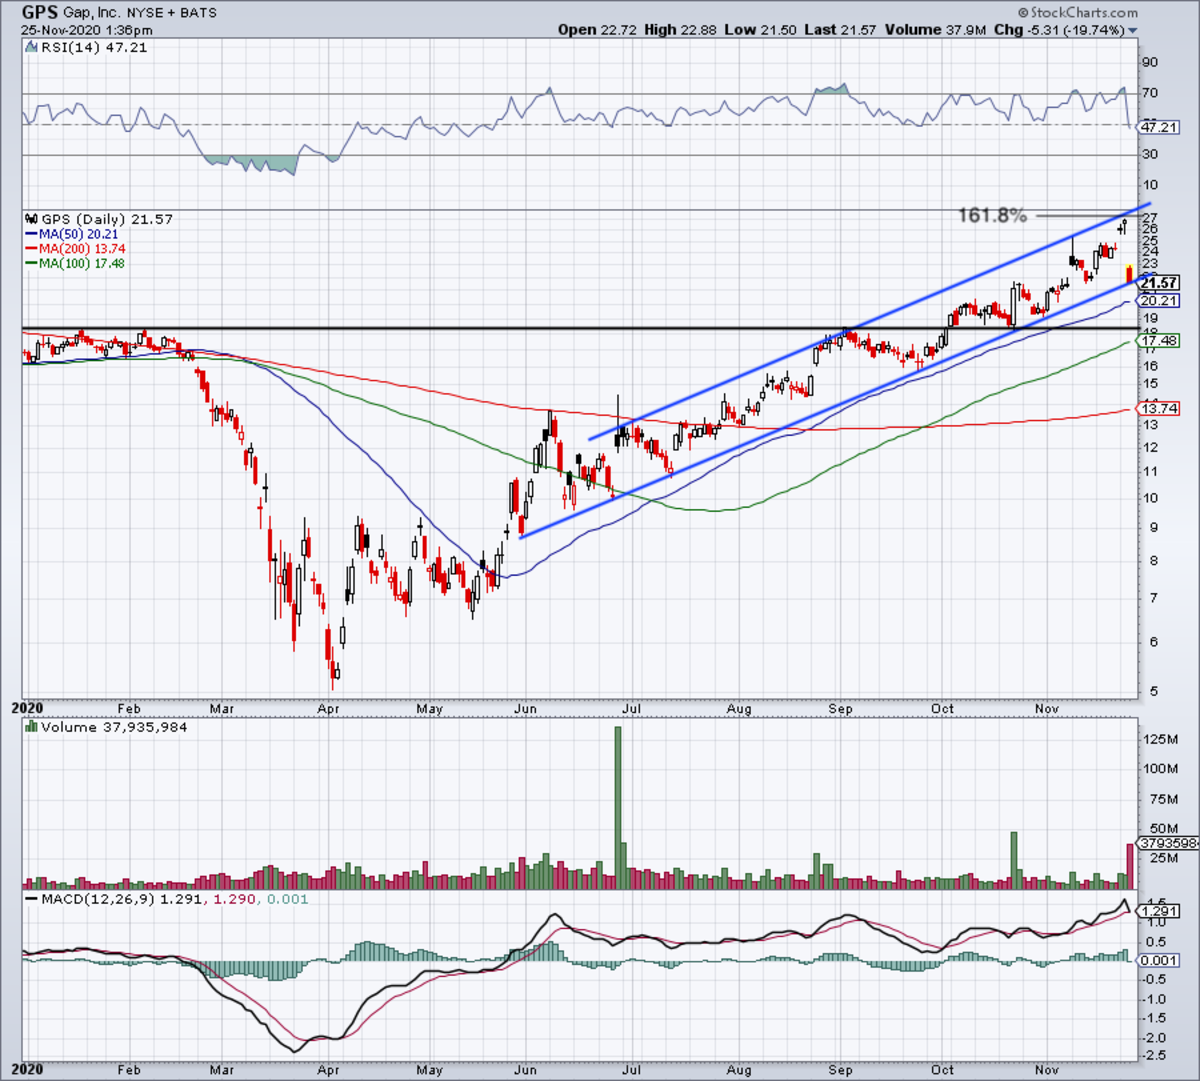1200x1081 pixels.
Task: Click the RSI(14) 47.21 indicator label
Action: pyautogui.click(x=93, y=47)
